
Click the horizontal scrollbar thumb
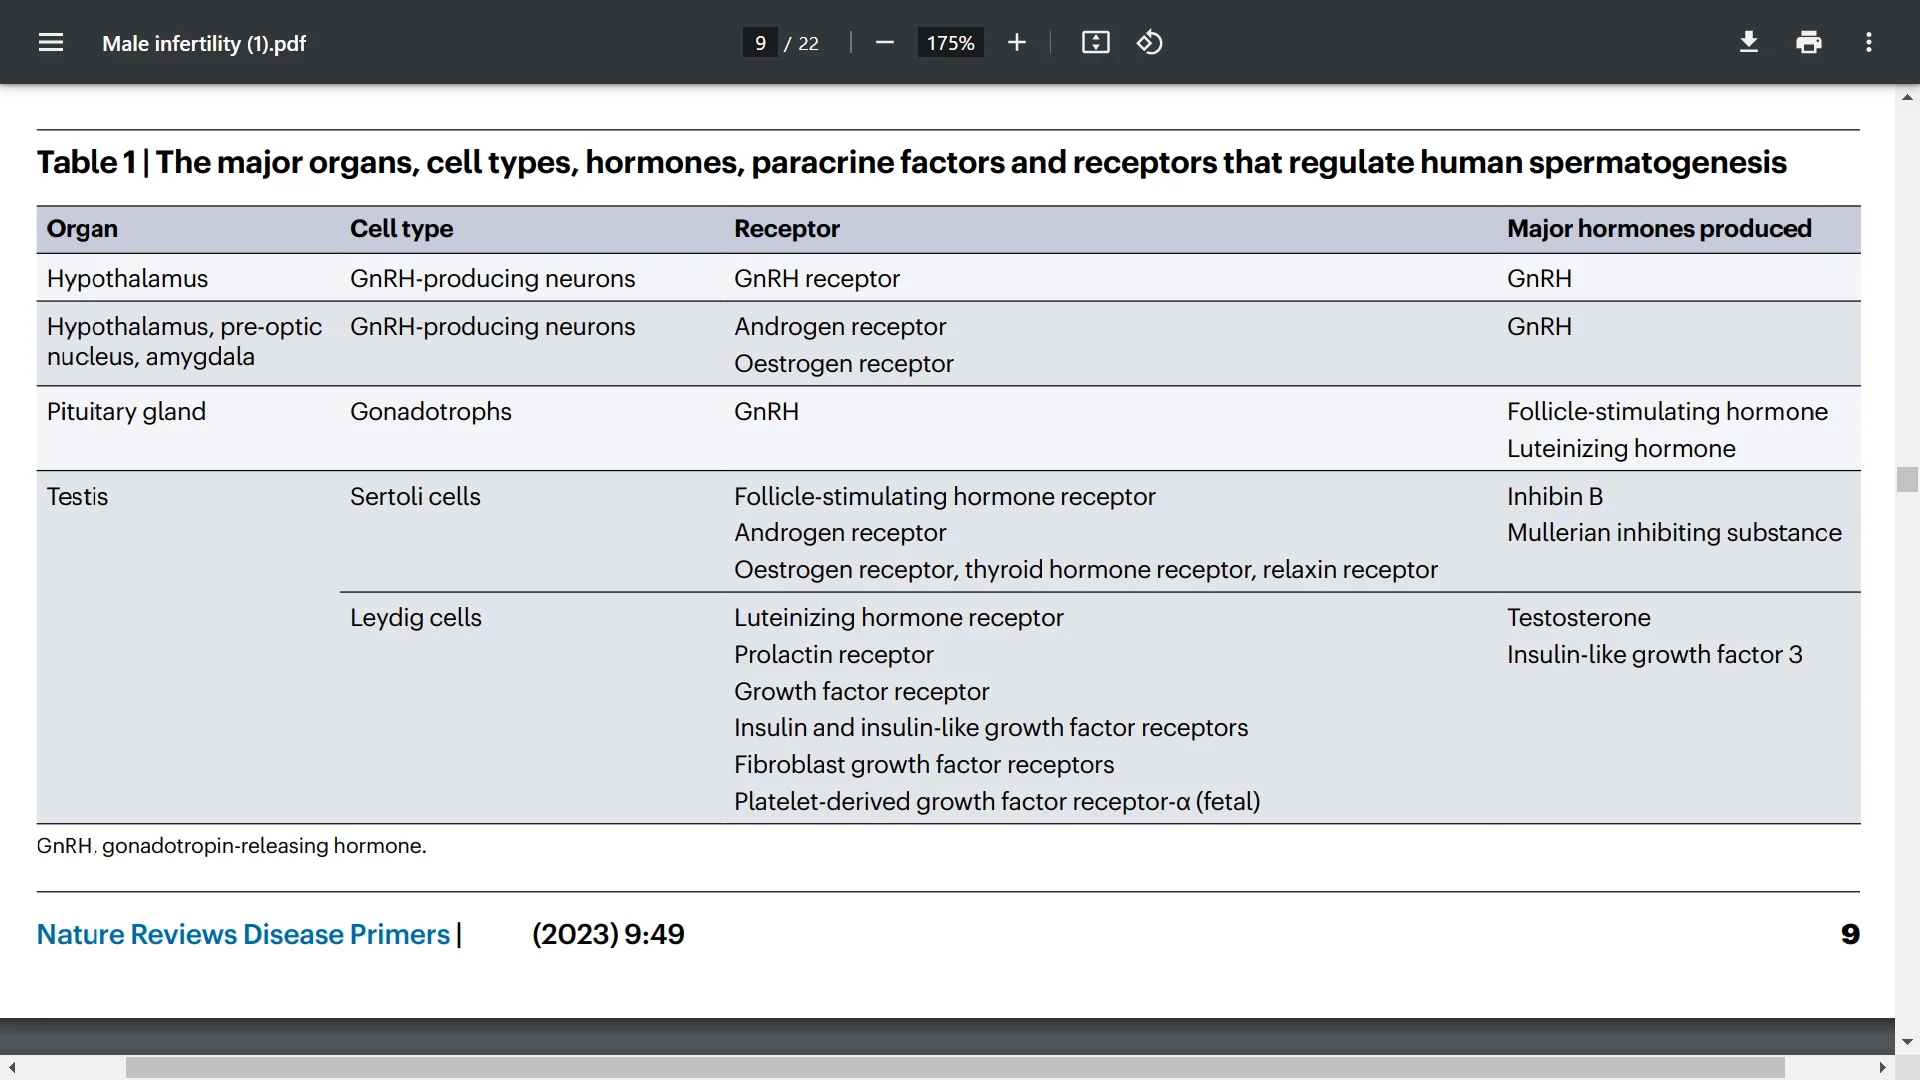pyautogui.click(x=955, y=1068)
